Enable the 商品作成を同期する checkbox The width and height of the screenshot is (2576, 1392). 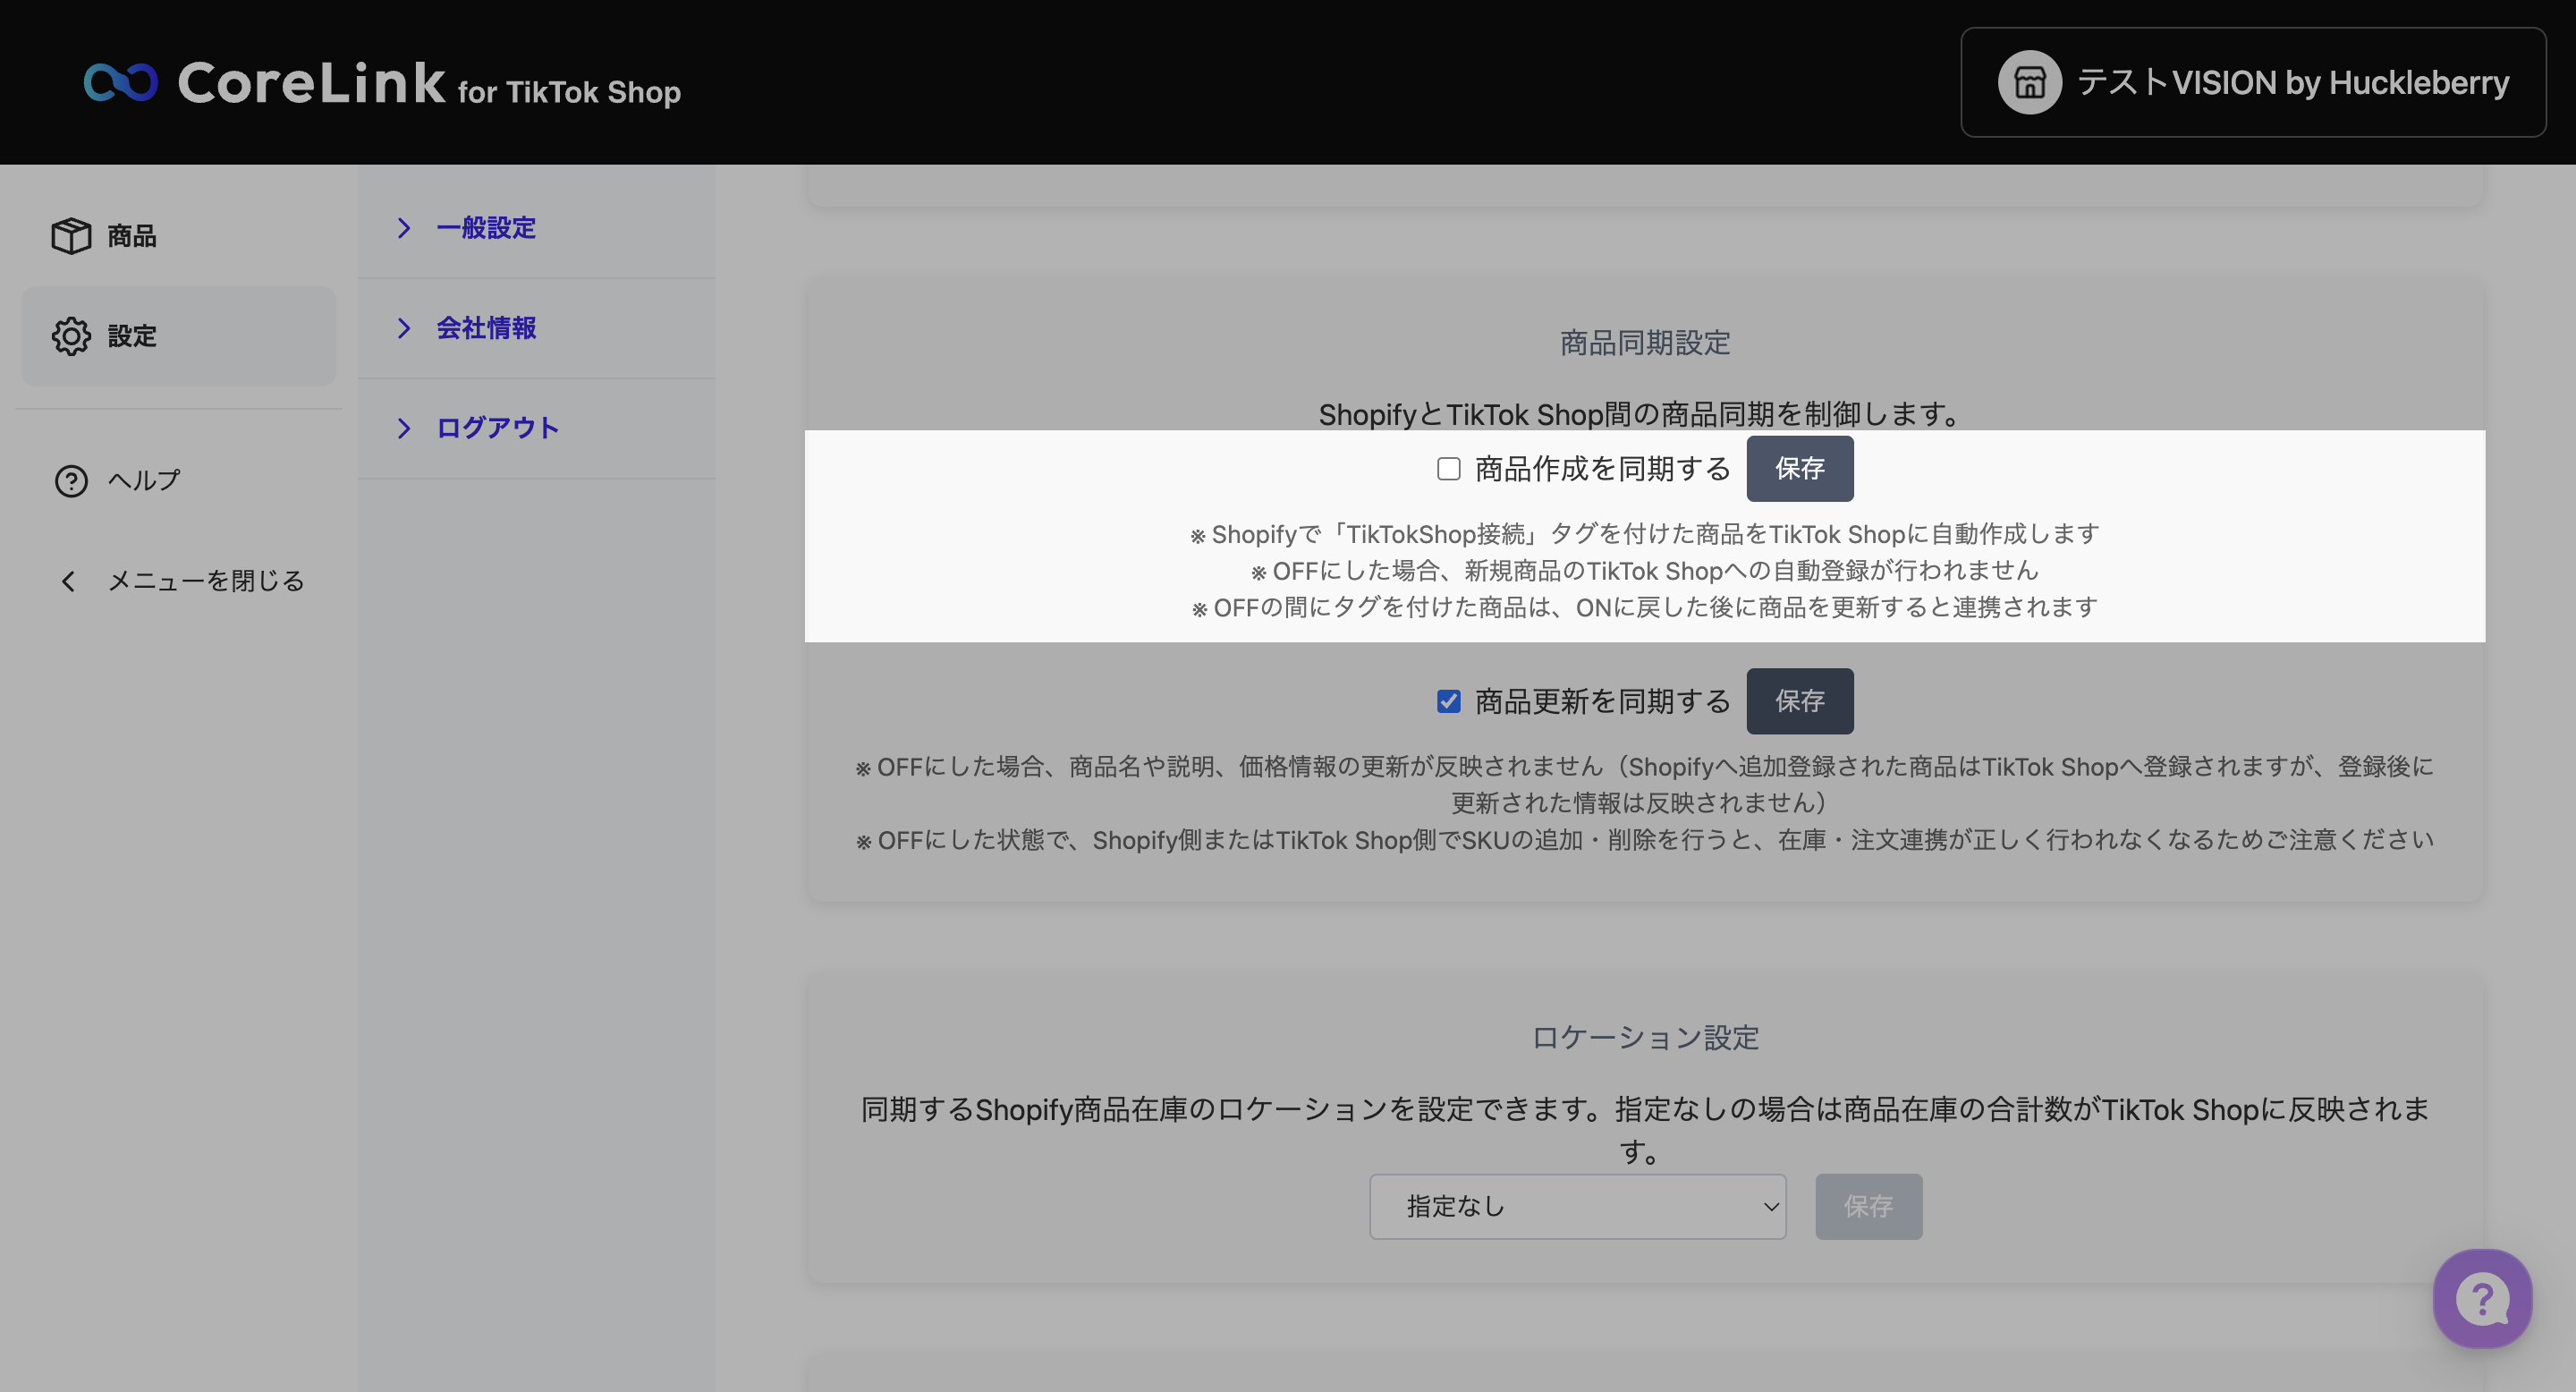[x=1448, y=469]
